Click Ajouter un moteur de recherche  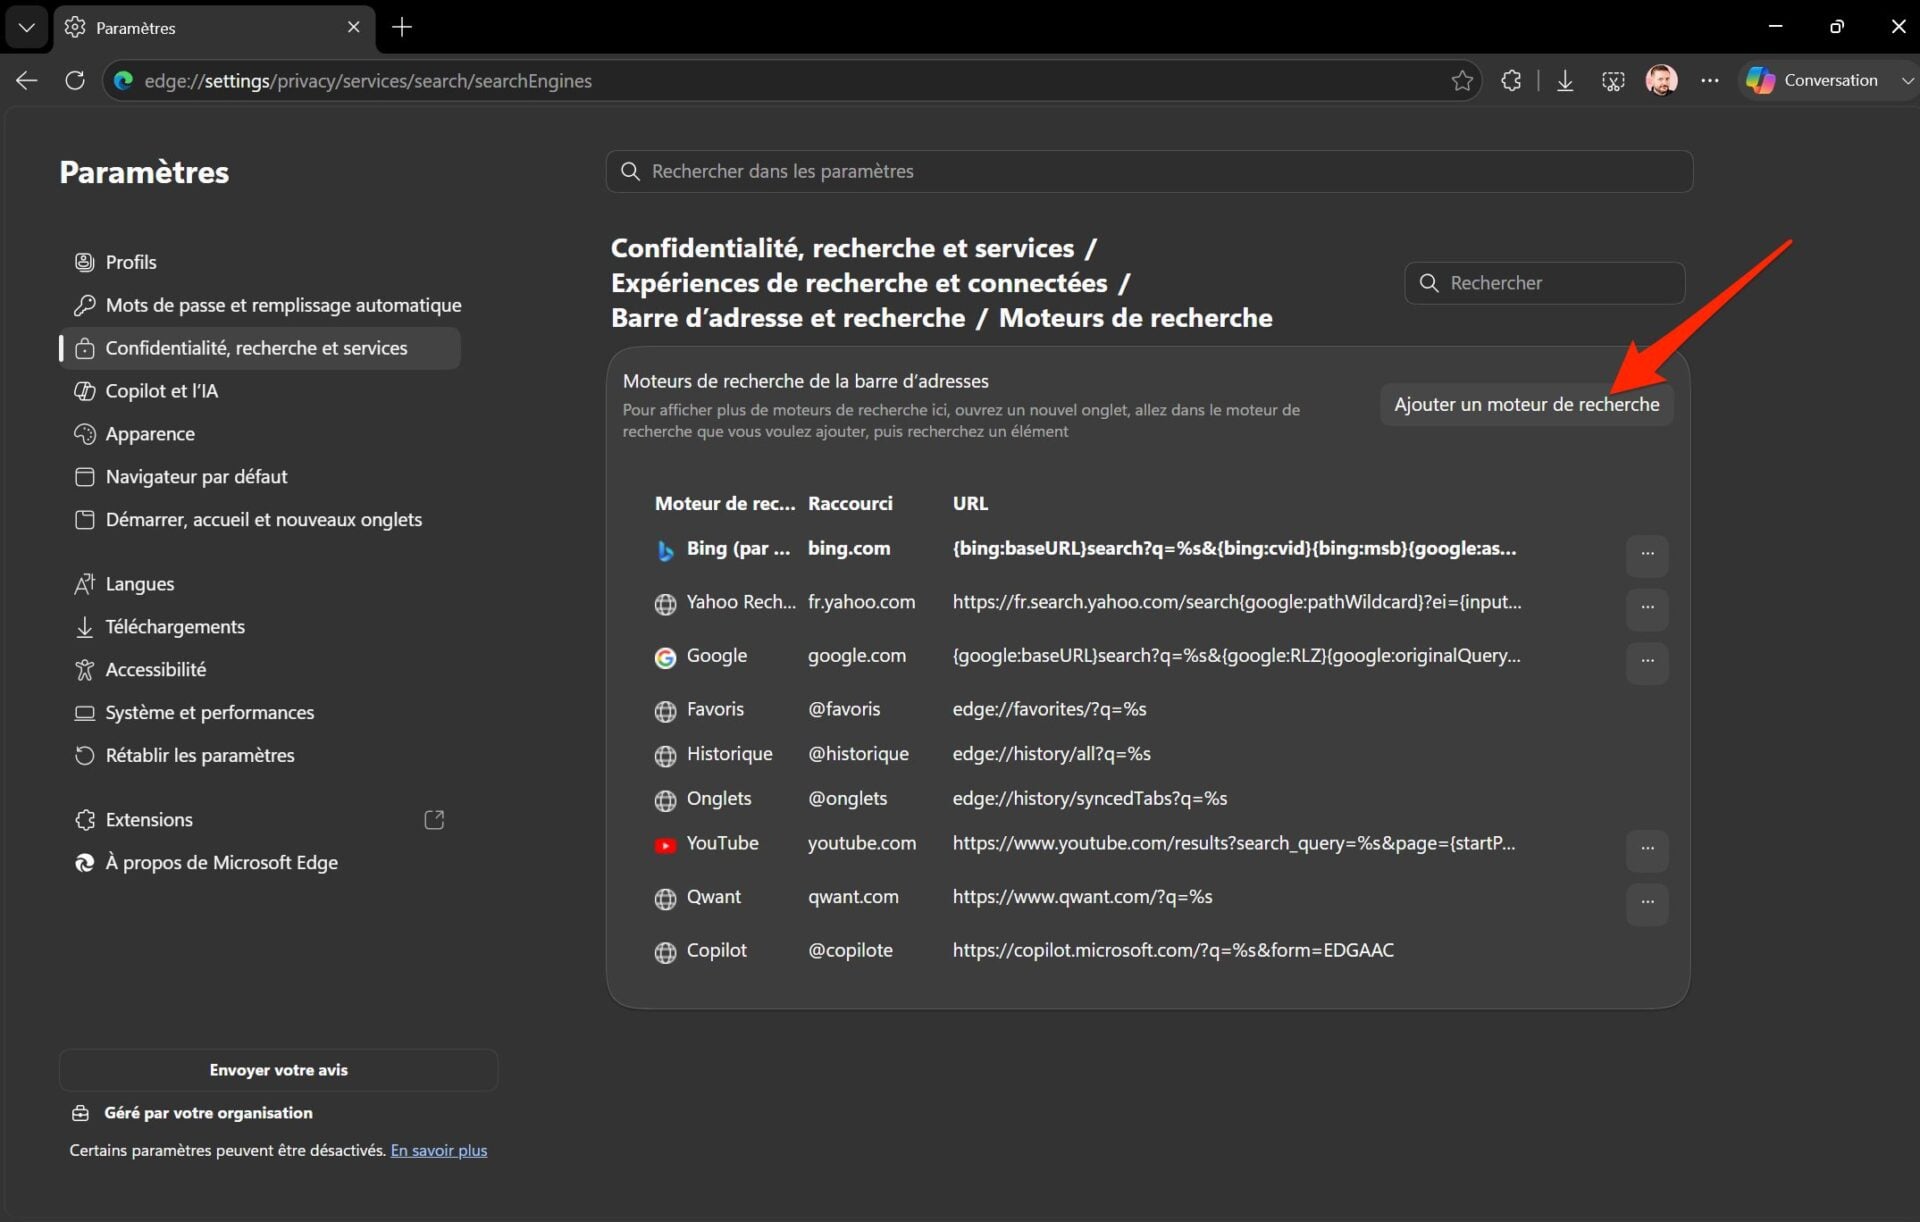(x=1527, y=405)
